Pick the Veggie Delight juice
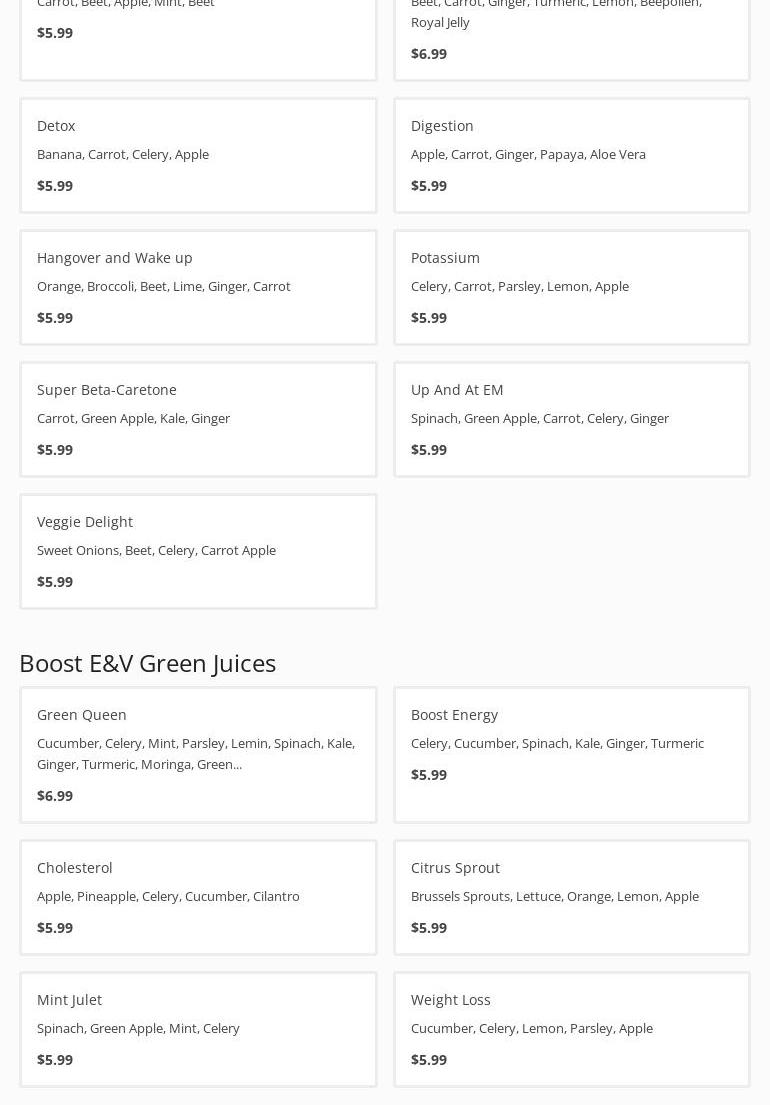 pos(198,551)
